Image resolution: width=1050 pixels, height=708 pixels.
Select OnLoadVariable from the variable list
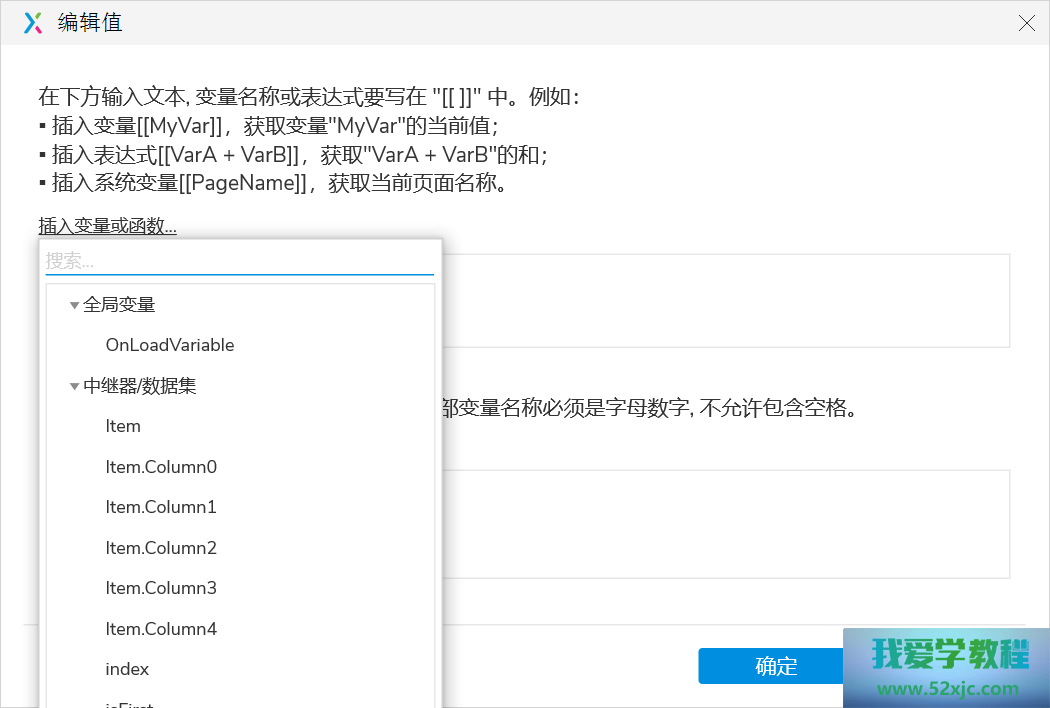pyautogui.click(x=169, y=345)
